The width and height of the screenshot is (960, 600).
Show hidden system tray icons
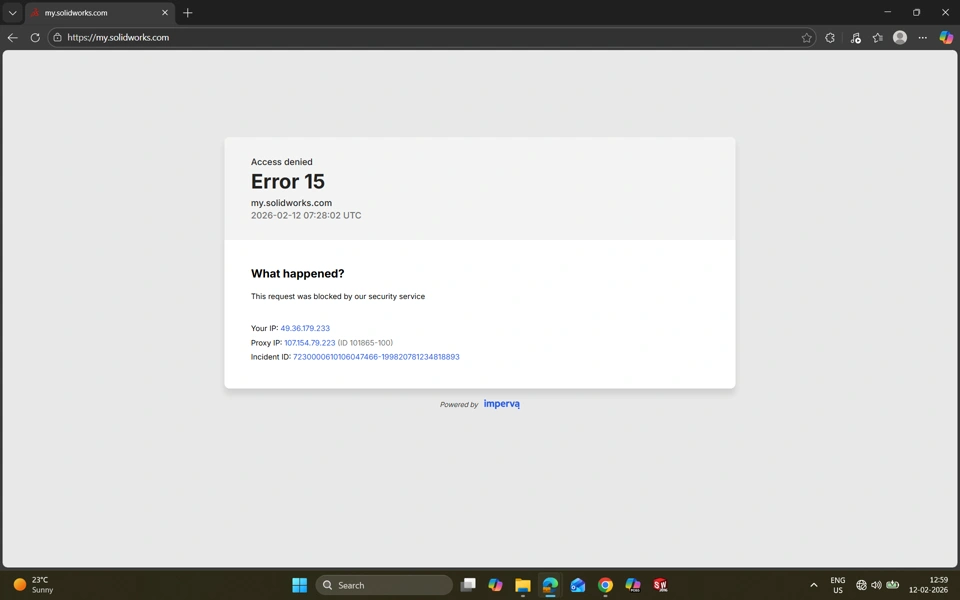pyautogui.click(x=814, y=585)
